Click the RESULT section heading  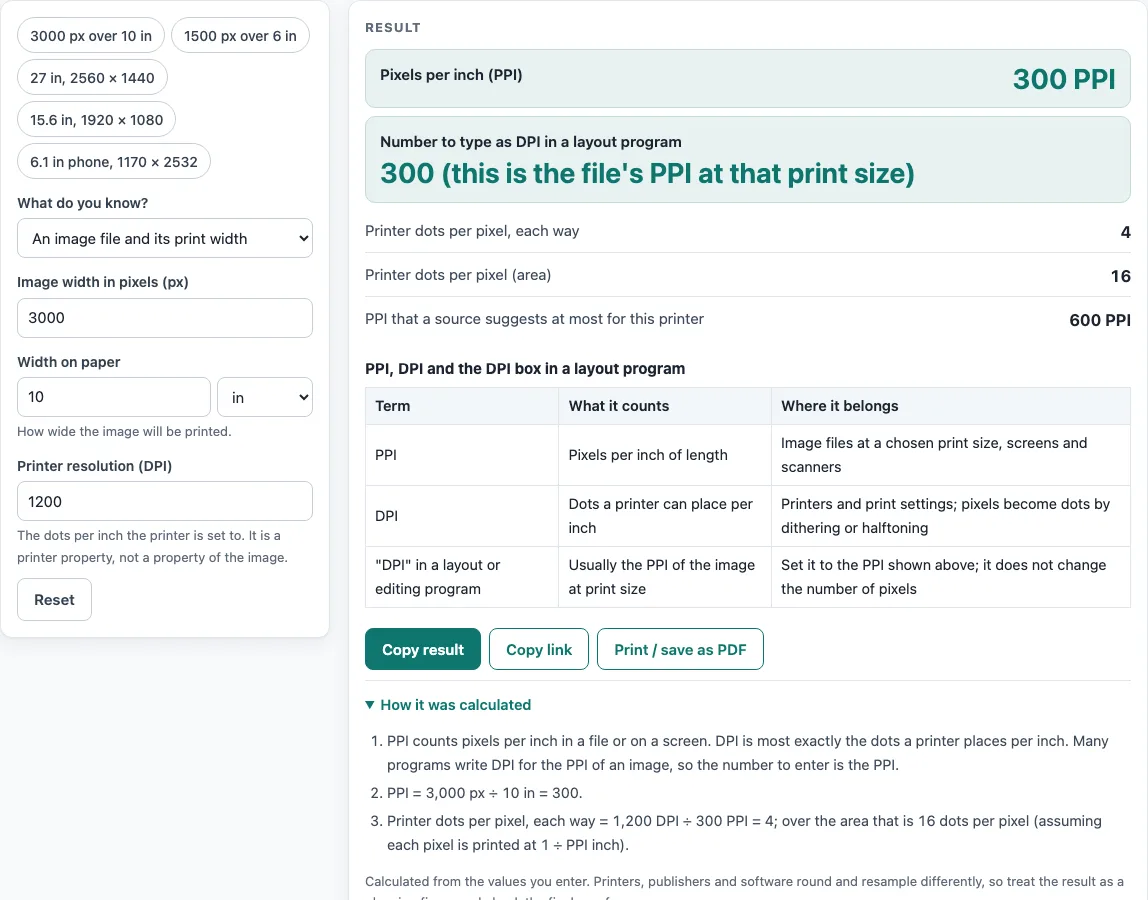pyautogui.click(x=393, y=28)
